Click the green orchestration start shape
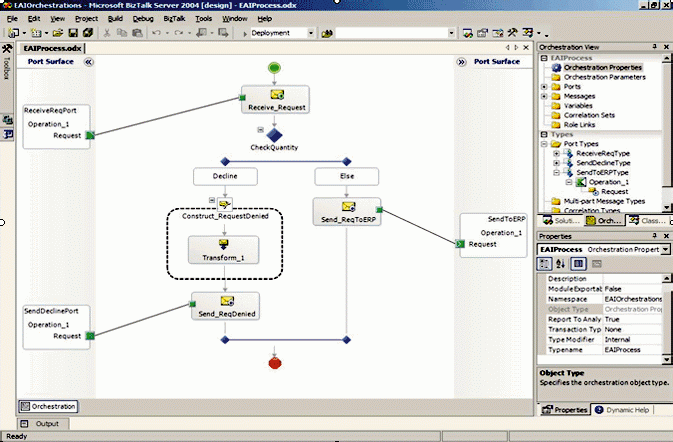The image size is (673, 442). point(275,67)
